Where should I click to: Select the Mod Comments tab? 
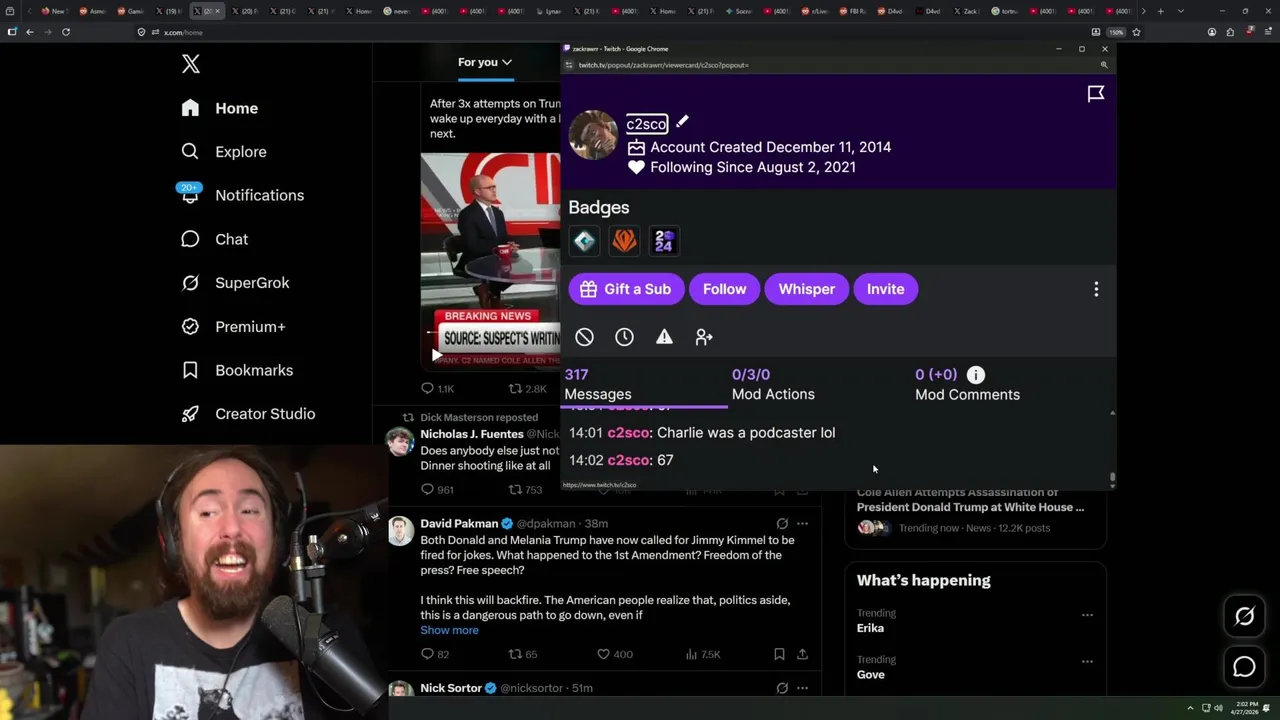(x=967, y=385)
